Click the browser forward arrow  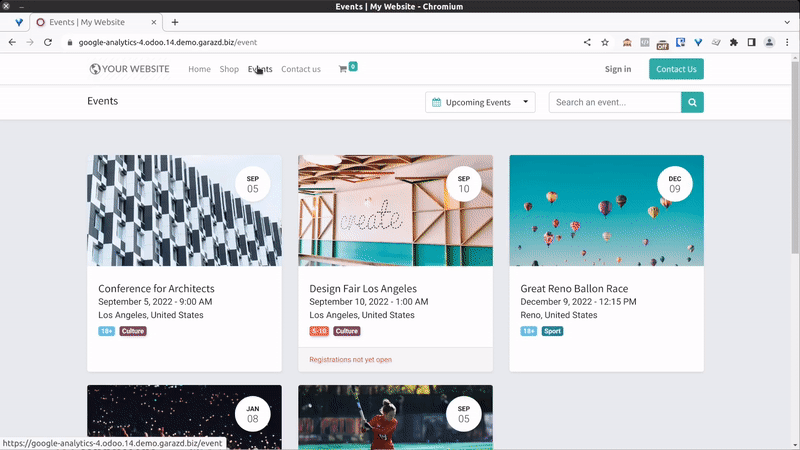click(x=30, y=42)
